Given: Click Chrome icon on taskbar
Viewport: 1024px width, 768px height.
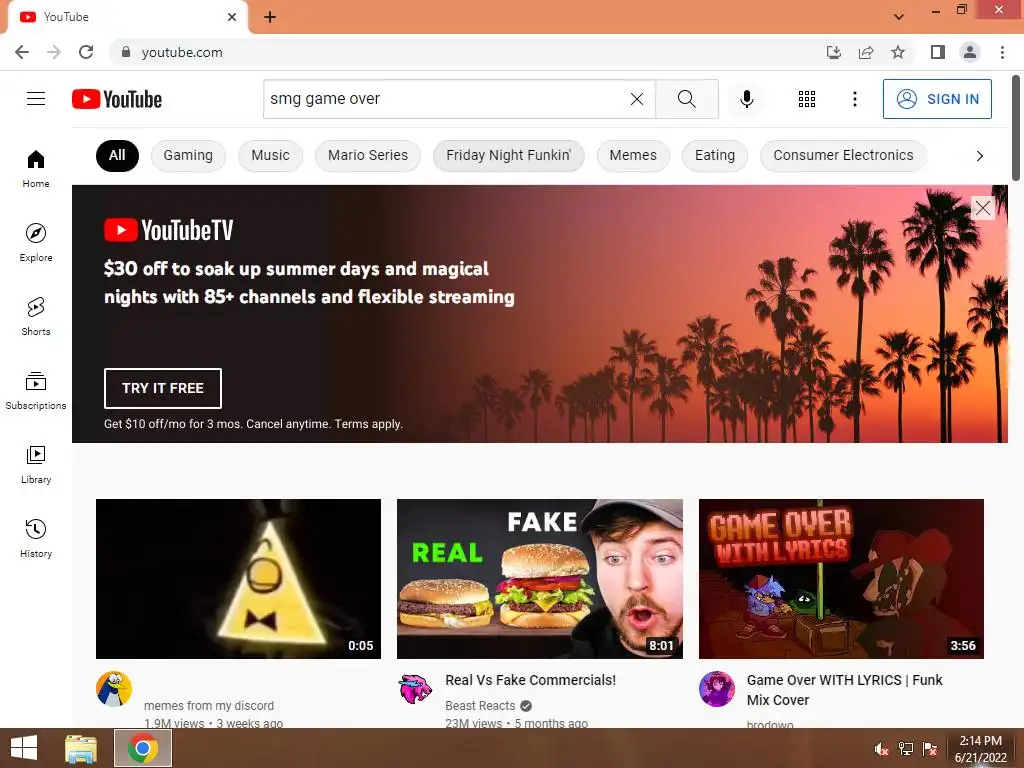Looking at the screenshot, I should coord(142,748).
